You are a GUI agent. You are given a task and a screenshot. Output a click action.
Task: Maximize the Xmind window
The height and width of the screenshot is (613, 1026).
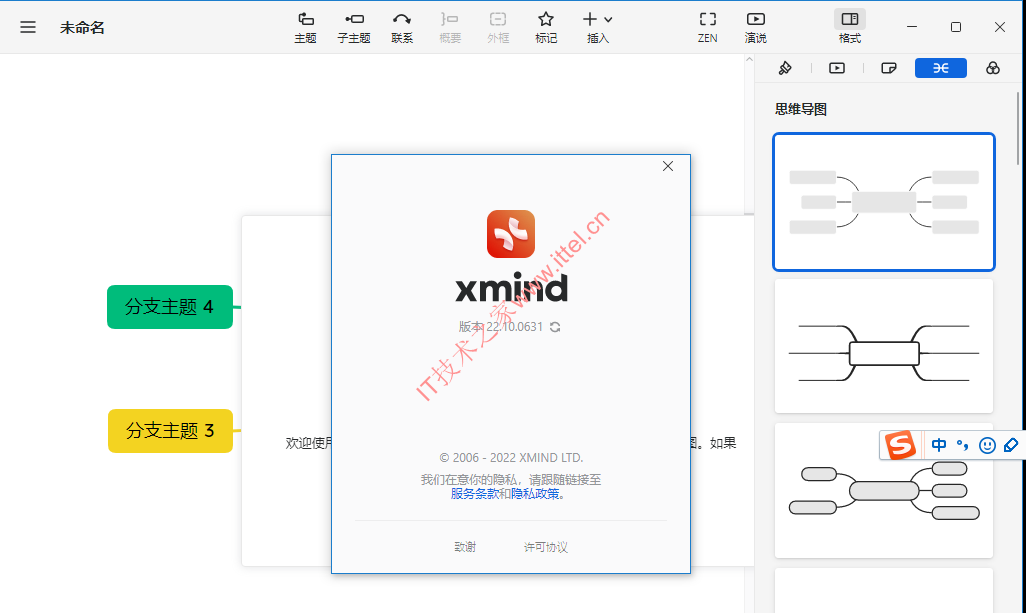click(956, 27)
